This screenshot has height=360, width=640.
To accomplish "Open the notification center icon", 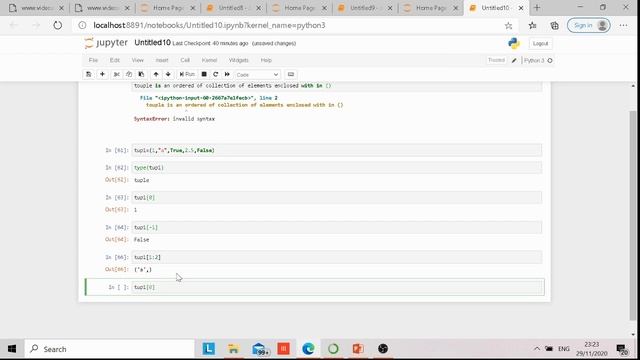I will click(x=622, y=349).
